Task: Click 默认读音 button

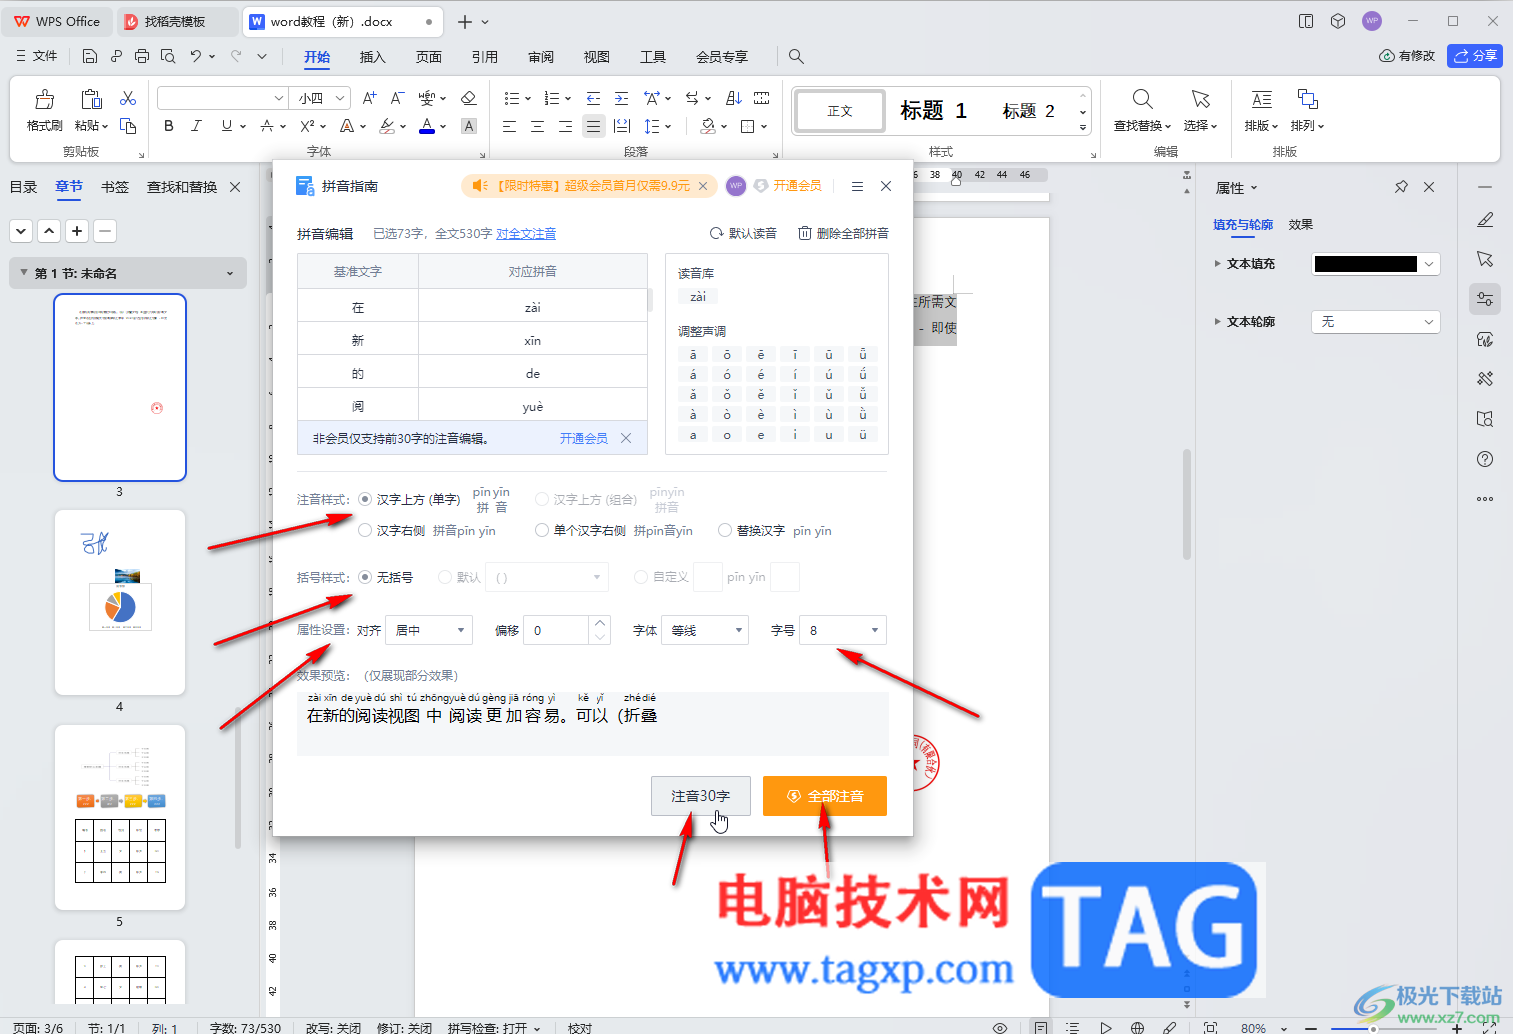Action: [x=743, y=233]
